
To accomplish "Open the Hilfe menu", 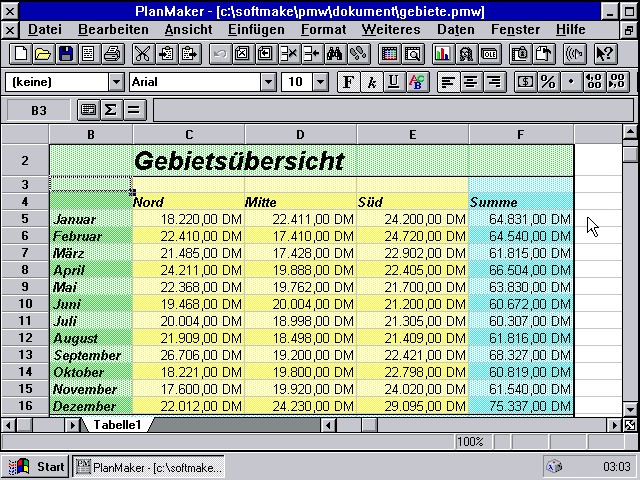I will tap(571, 29).
